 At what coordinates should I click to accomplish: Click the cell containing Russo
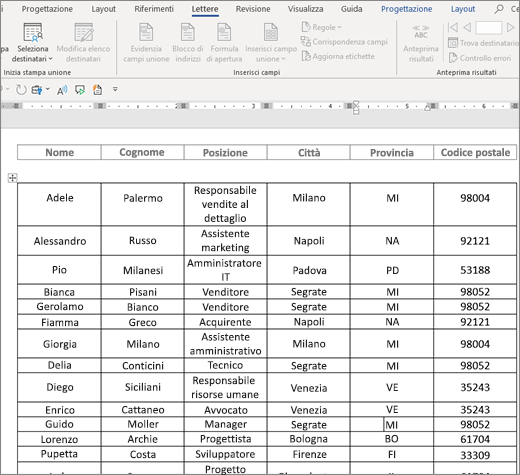point(142,241)
